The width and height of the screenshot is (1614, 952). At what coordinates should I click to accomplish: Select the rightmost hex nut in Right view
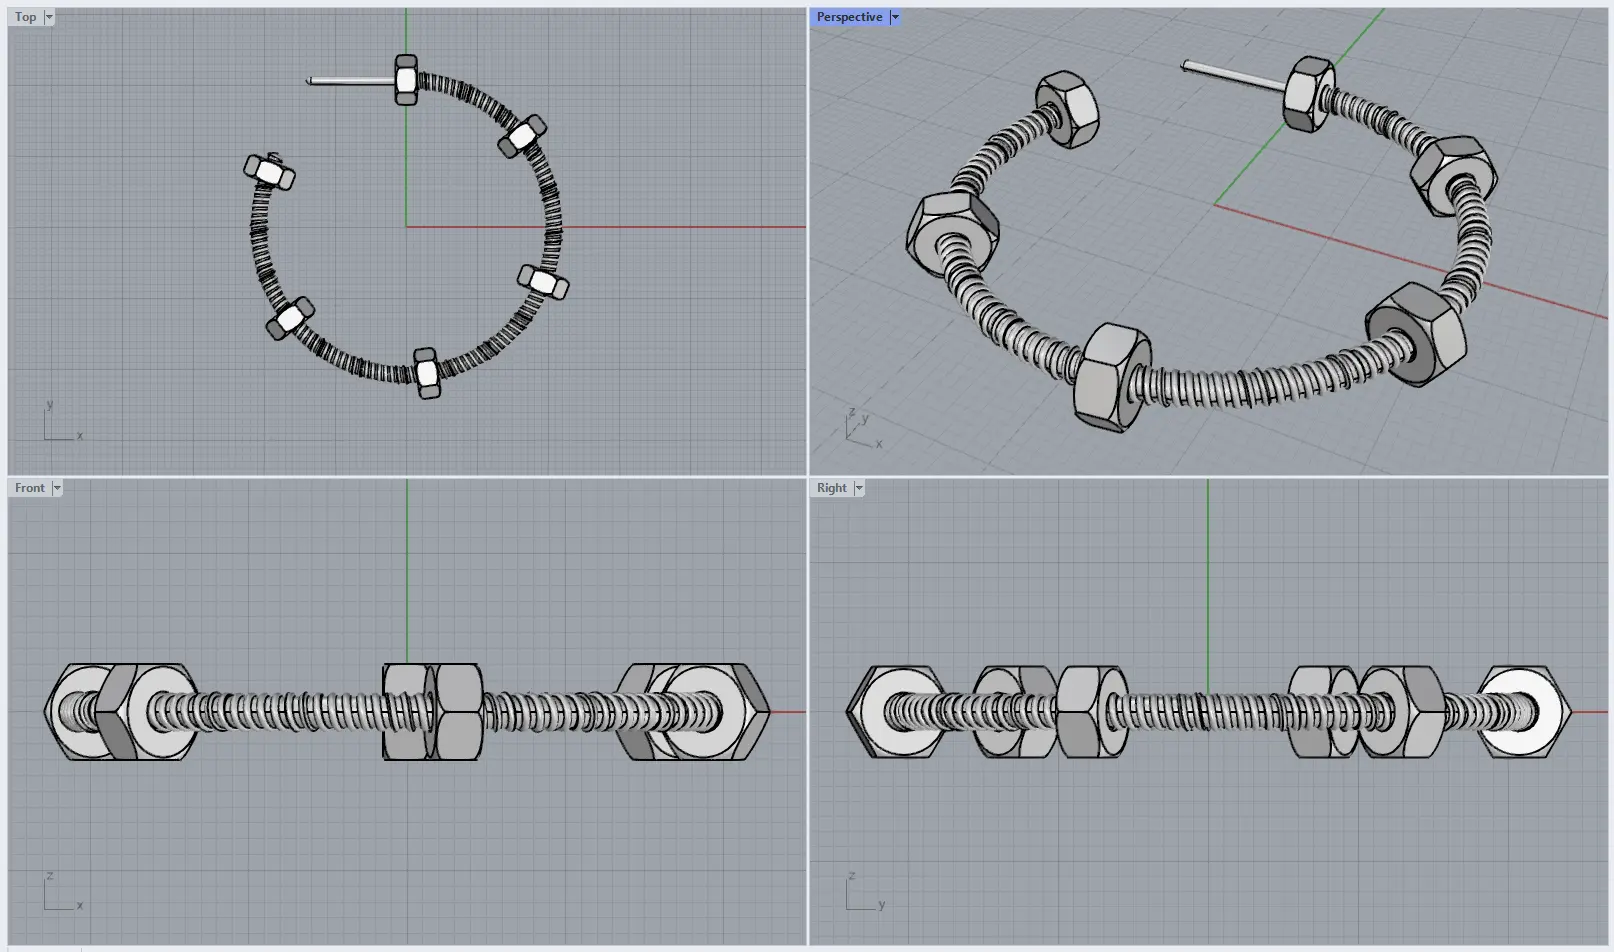point(1524,712)
